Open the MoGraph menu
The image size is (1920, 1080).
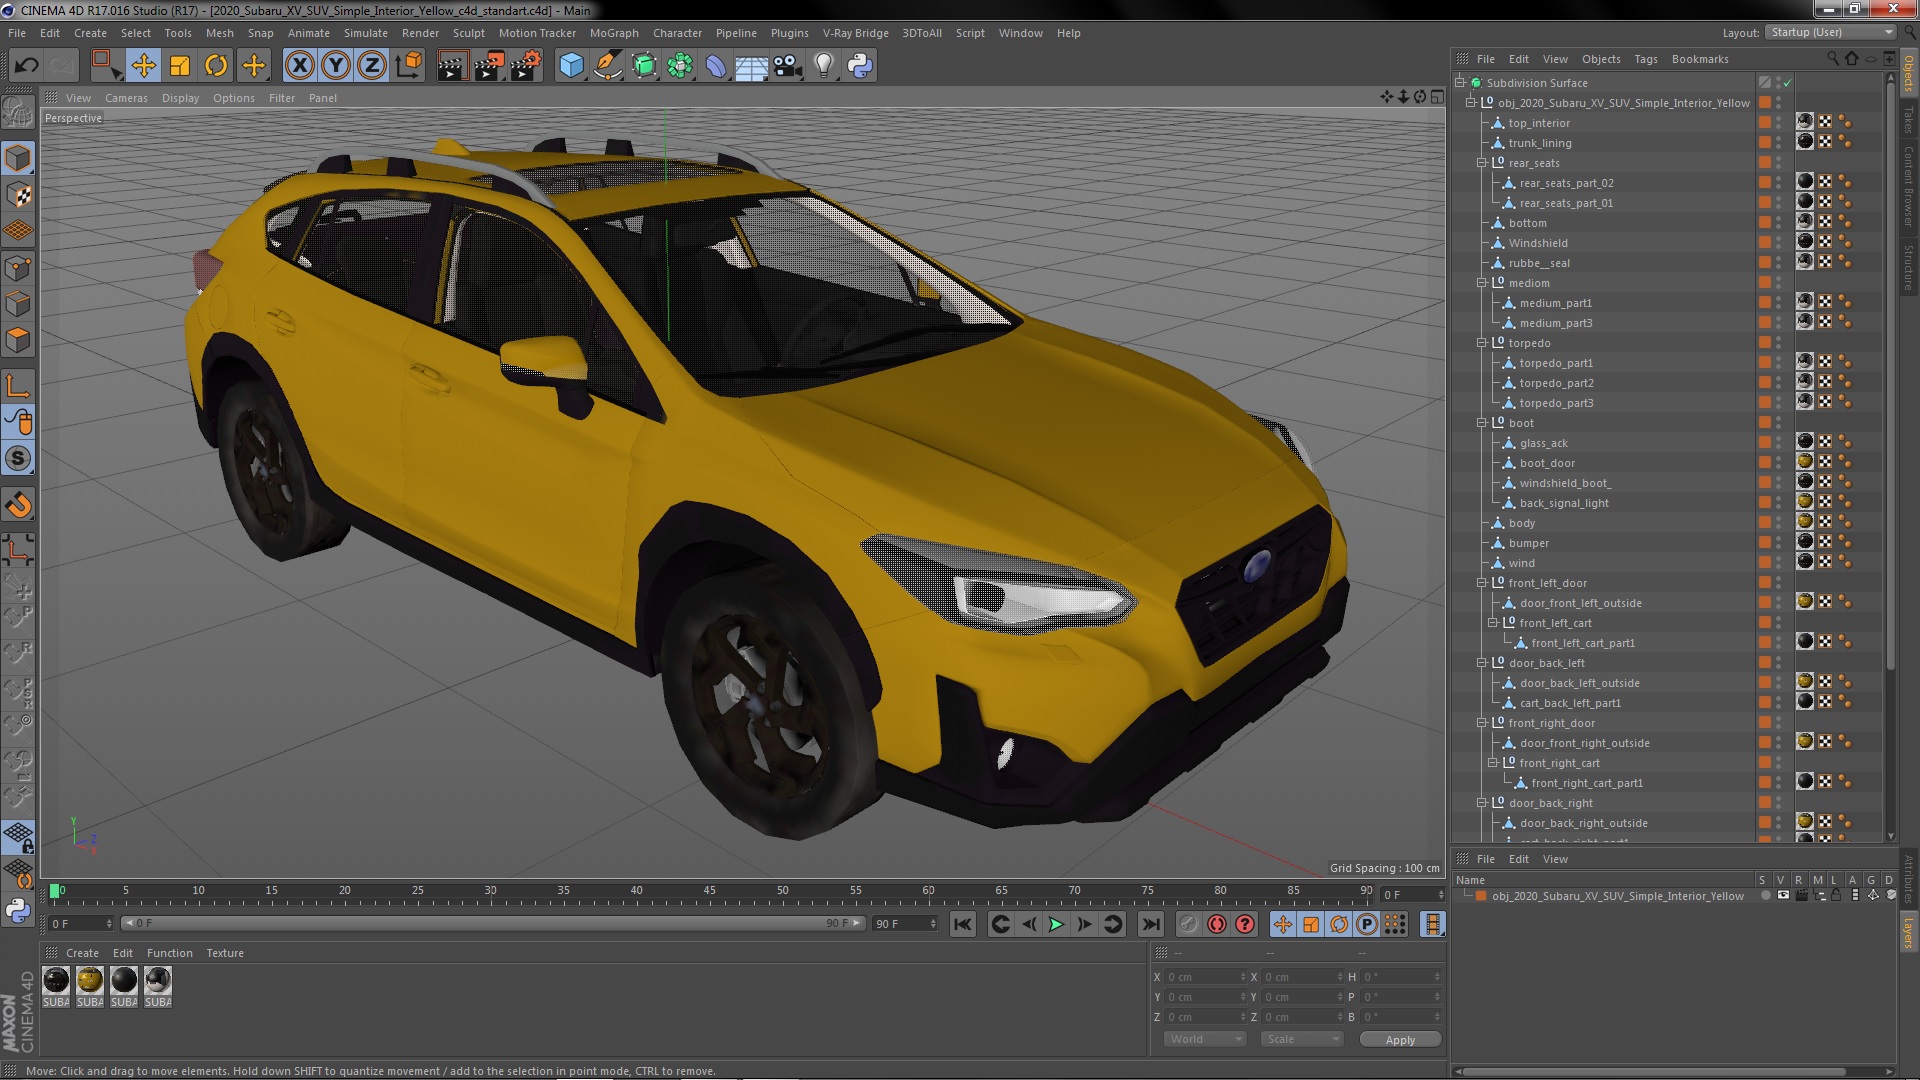tap(614, 33)
